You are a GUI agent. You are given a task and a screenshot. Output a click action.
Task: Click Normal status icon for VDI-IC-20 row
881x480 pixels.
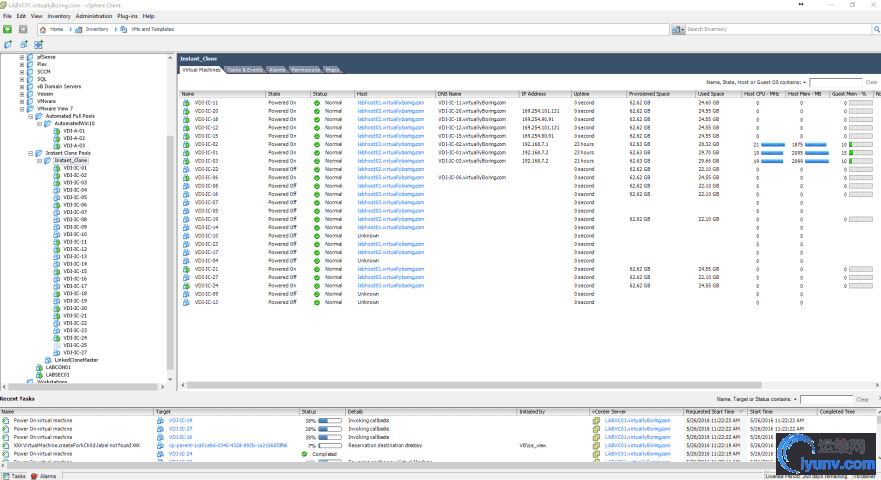click(317, 111)
